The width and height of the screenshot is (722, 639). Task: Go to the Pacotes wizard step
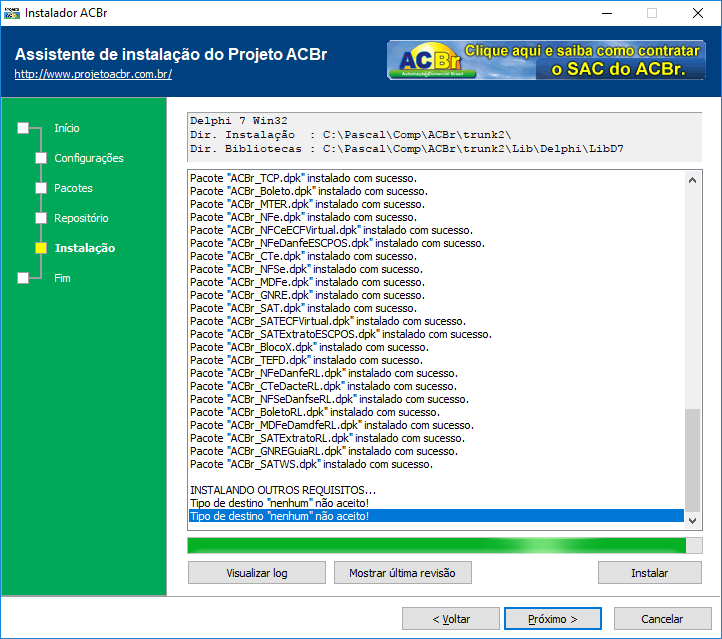coord(73,188)
